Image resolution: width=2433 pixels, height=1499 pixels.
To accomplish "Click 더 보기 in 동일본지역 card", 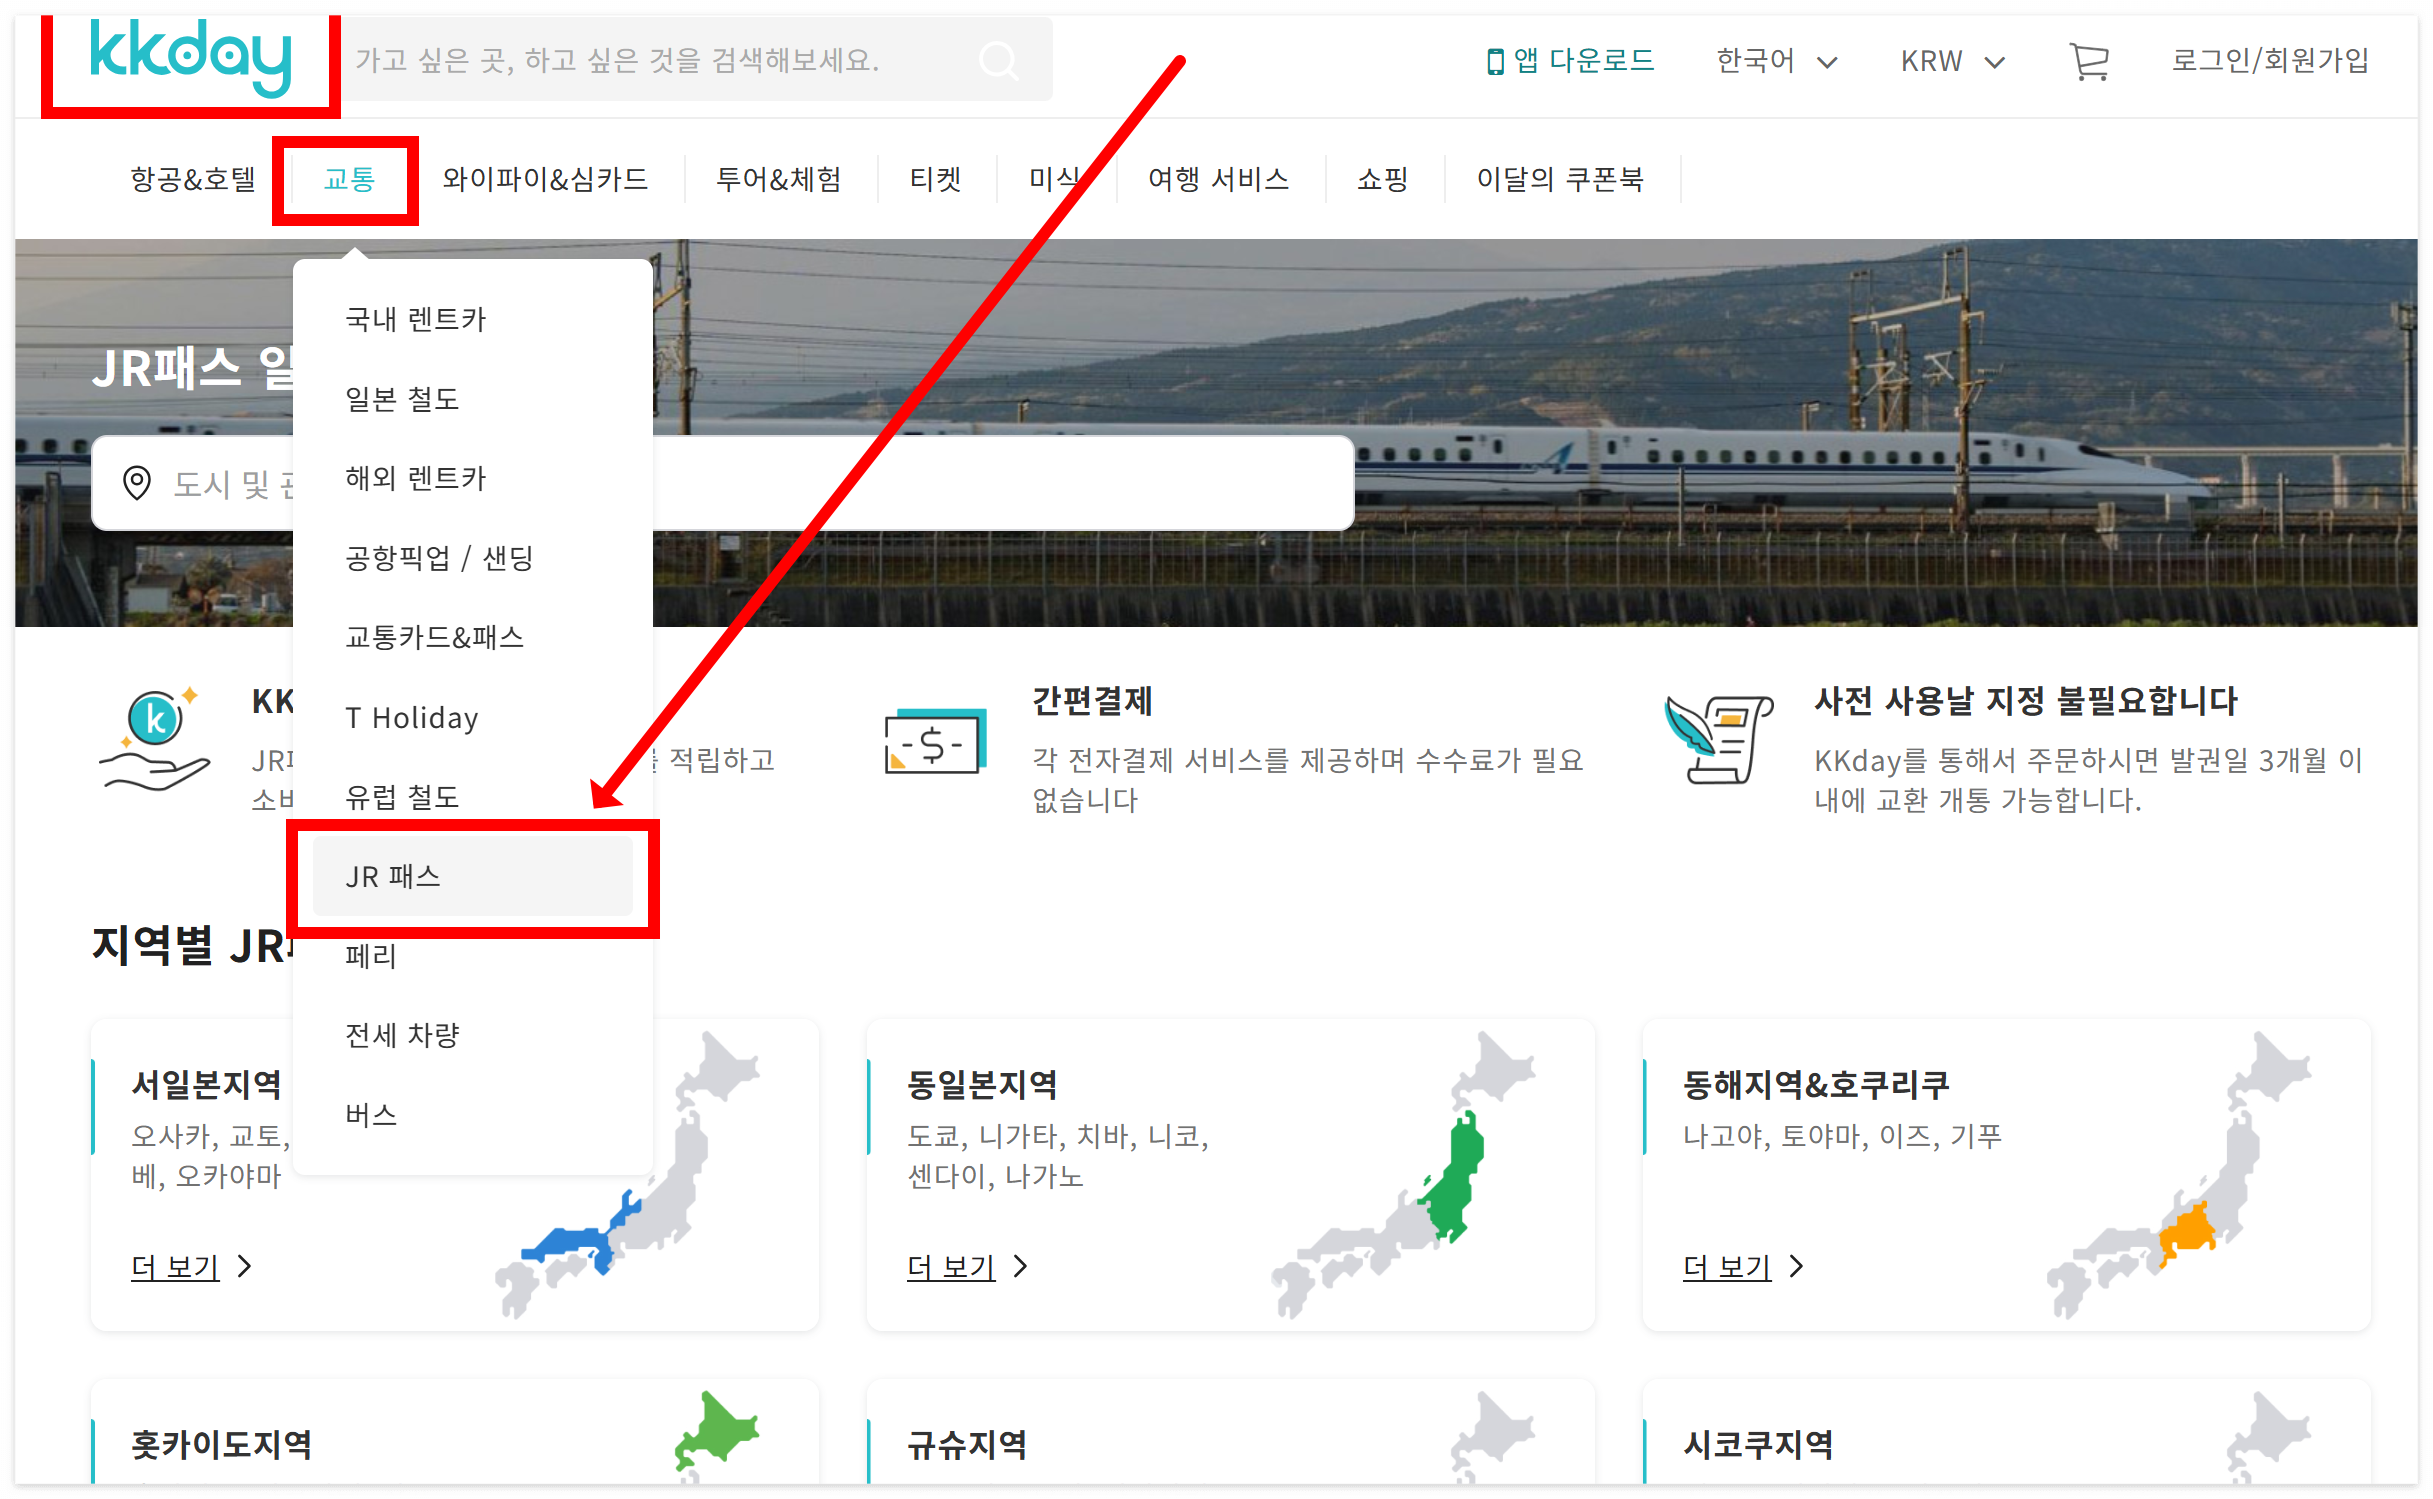I will coord(967,1267).
